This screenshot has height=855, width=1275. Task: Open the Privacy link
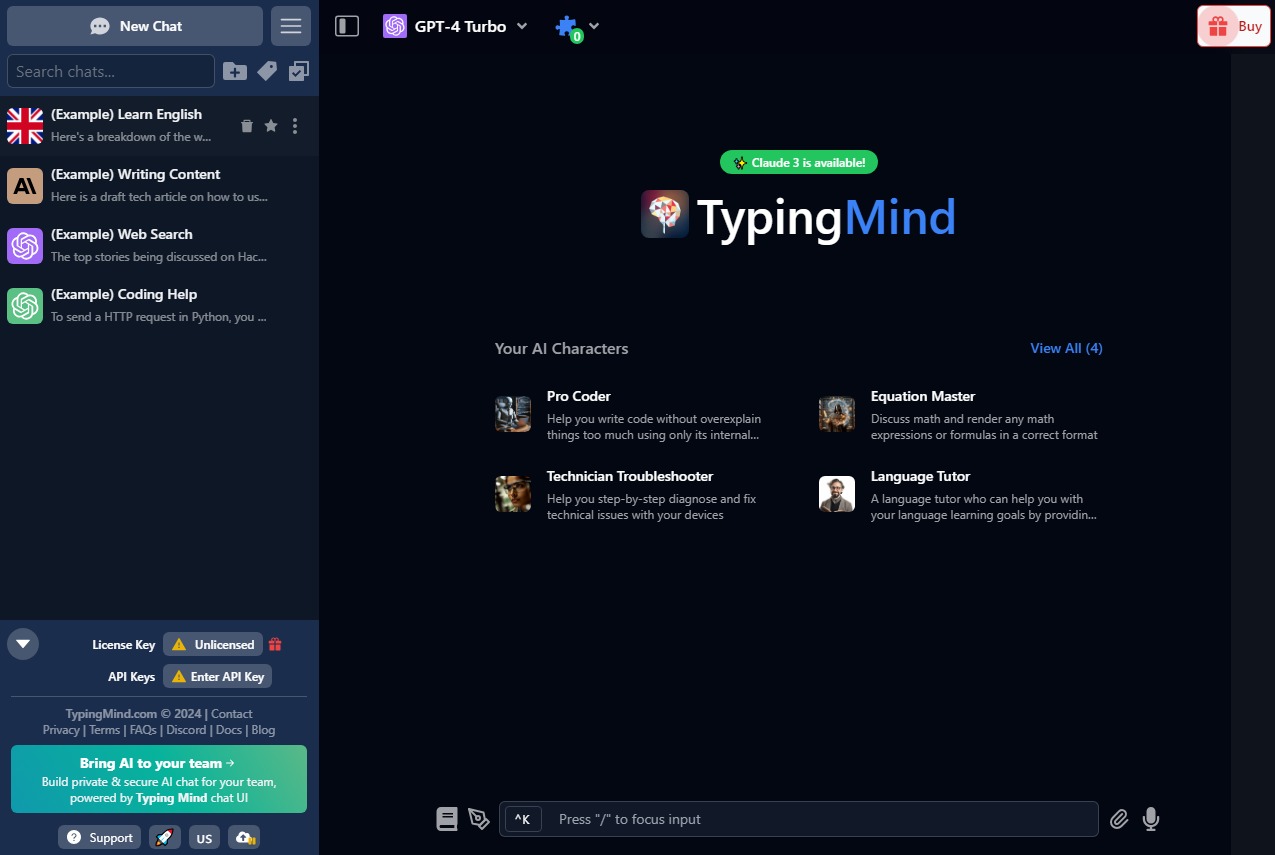point(61,729)
